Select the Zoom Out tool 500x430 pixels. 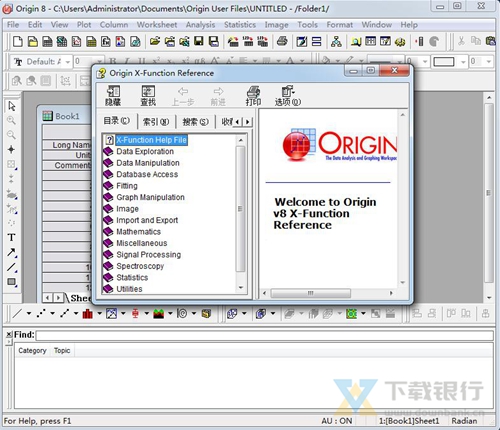12,135
